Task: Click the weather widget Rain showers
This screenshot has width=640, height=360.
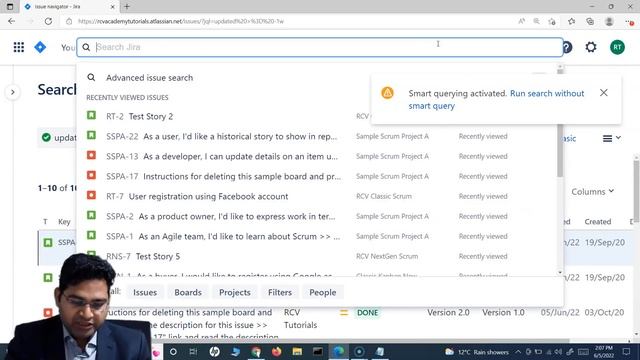Action: point(477,352)
